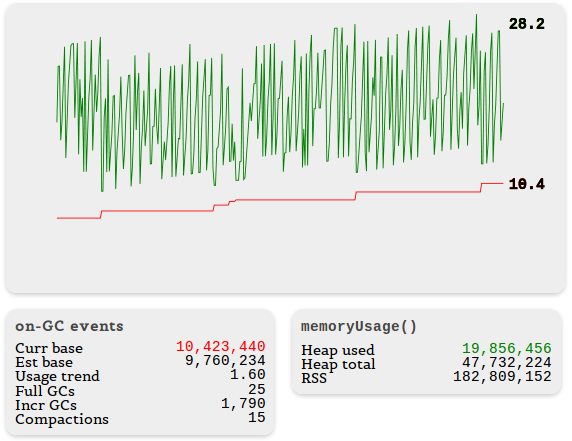Viewport: 572px width, 441px height.
Task: Click the Est base value 9,760,234
Action: (225, 360)
